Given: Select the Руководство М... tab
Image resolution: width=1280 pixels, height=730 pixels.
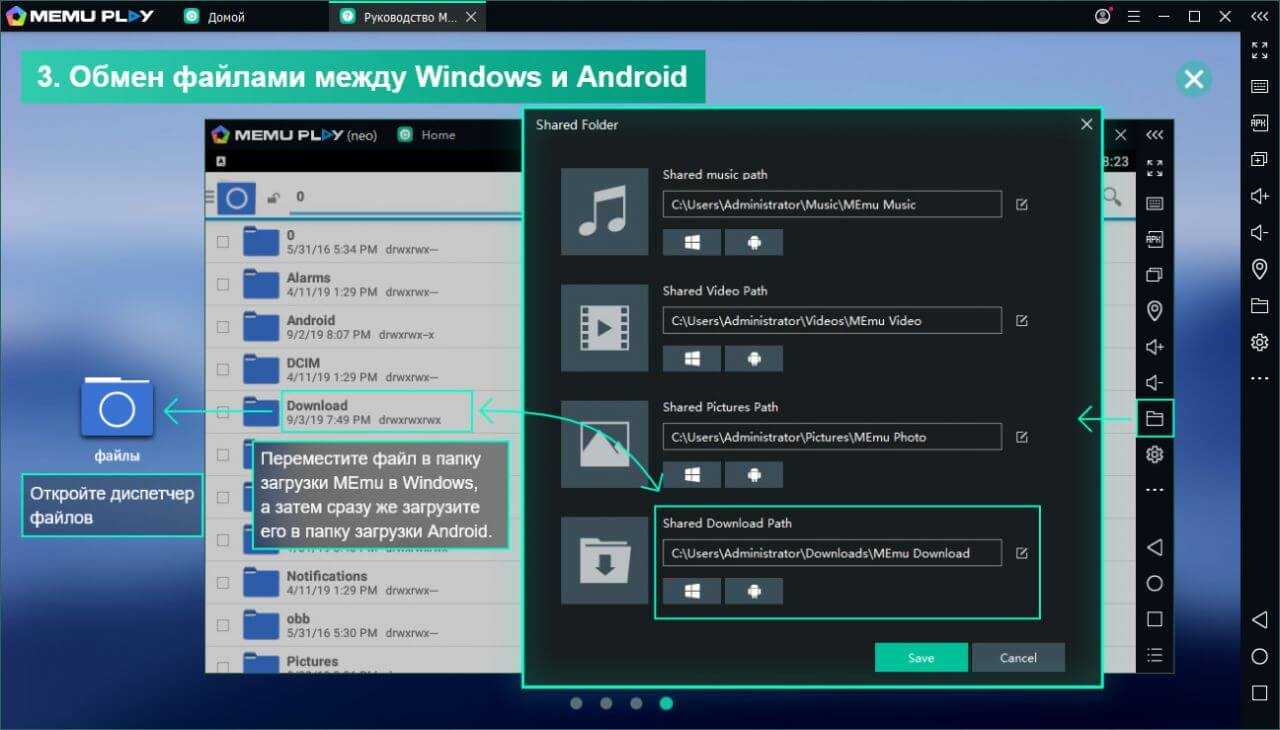Looking at the screenshot, I should pyautogui.click(x=407, y=17).
